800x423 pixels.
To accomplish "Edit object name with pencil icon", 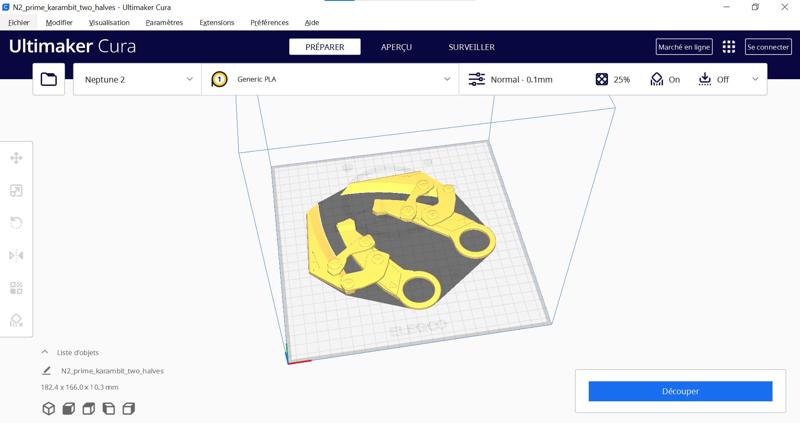I will click(46, 370).
